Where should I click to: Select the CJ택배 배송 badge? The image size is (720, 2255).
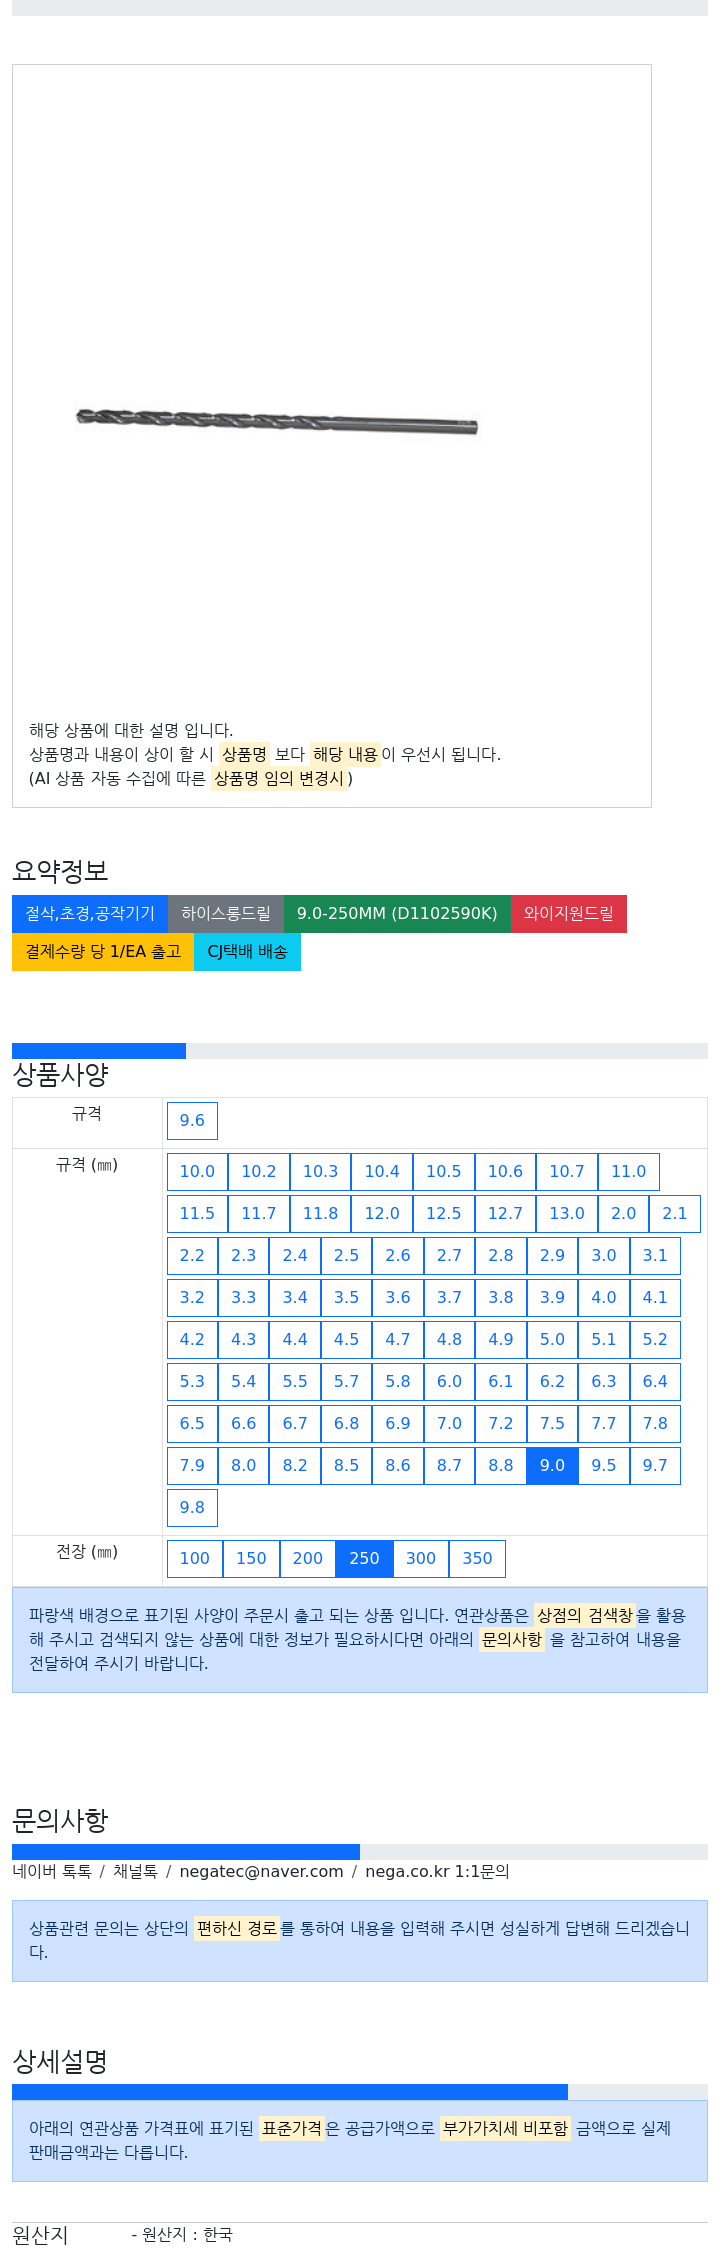click(247, 952)
